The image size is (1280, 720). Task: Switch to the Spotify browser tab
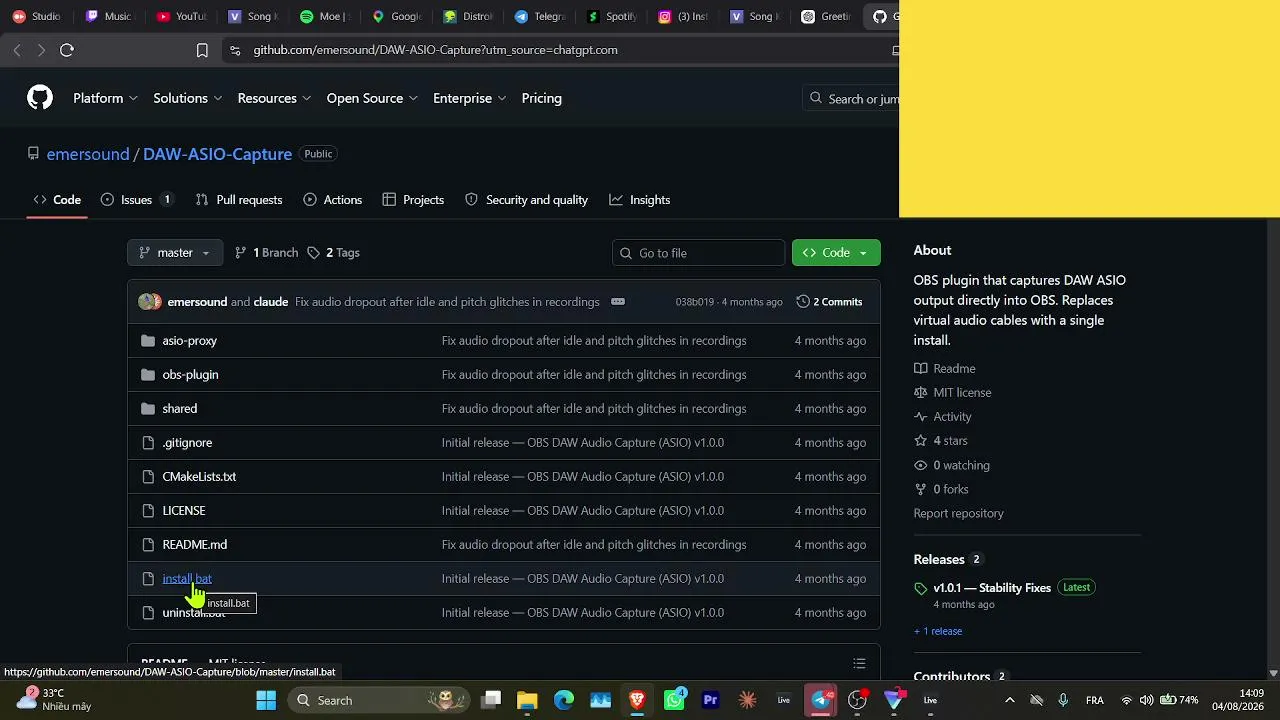[x=612, y=16]
